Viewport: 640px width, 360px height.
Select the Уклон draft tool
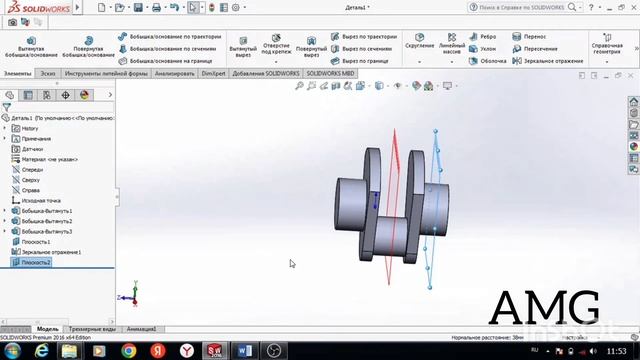point(483,49)
